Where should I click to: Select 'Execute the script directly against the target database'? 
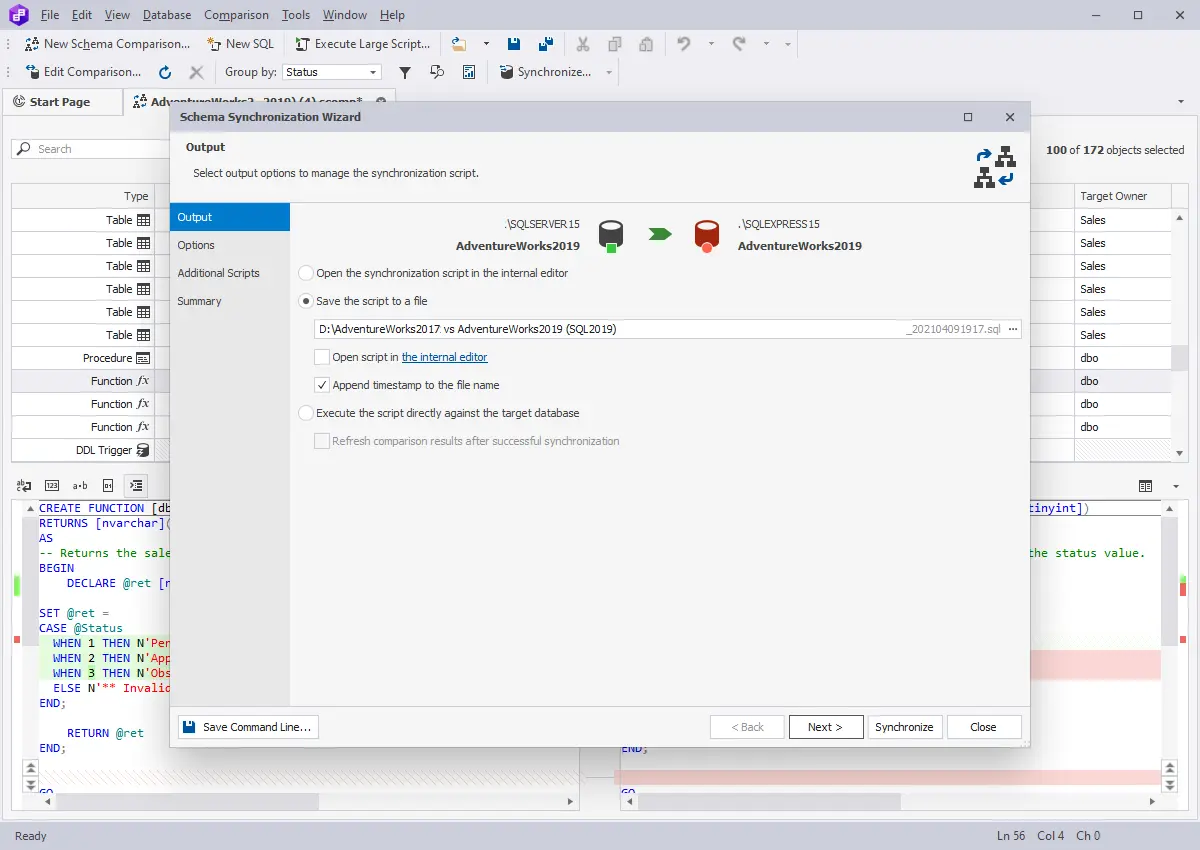coord(306,413)
